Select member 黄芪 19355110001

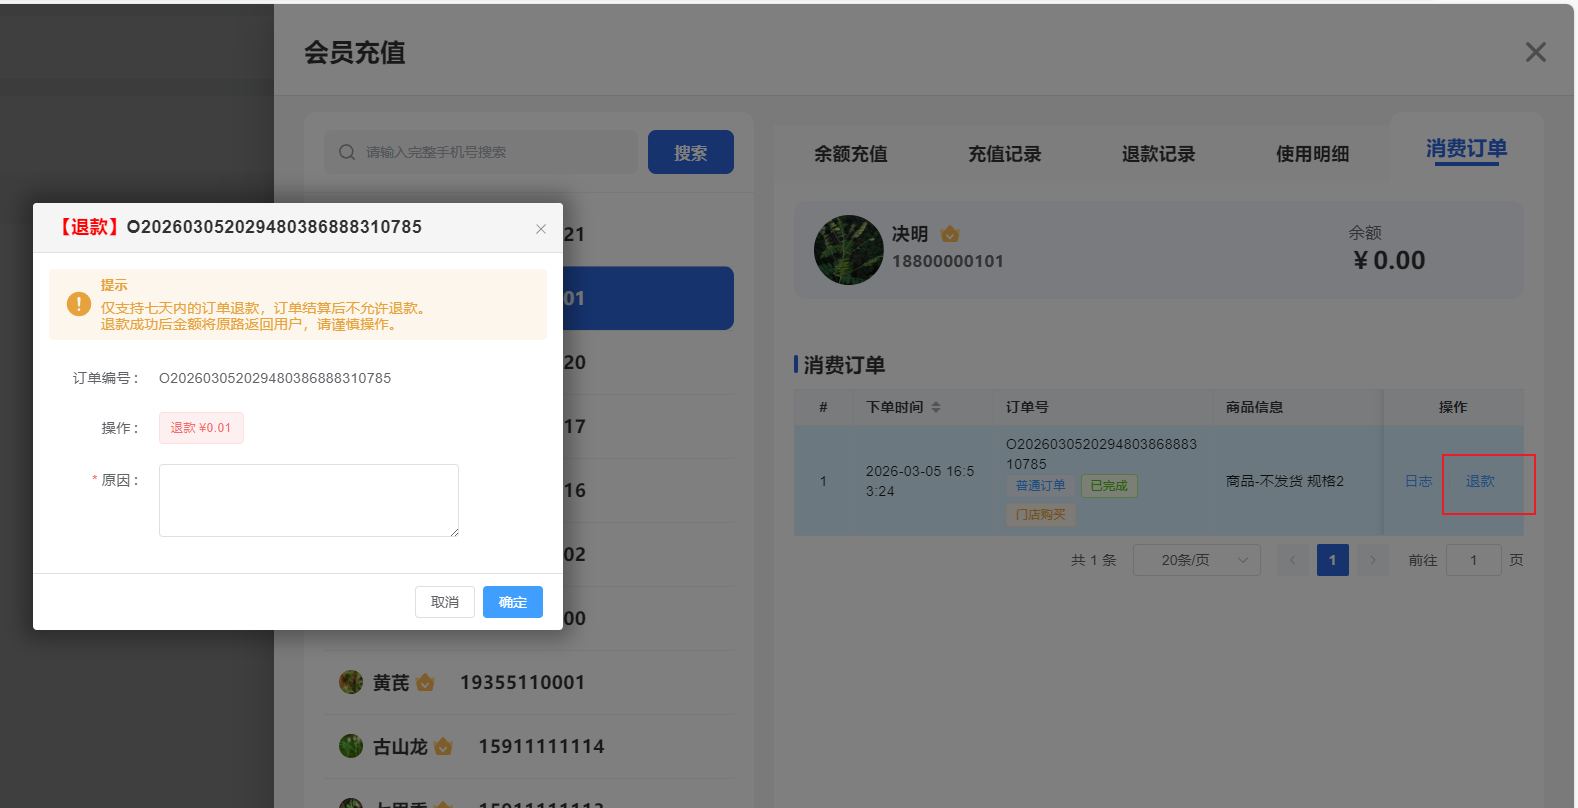pos(529,682)
